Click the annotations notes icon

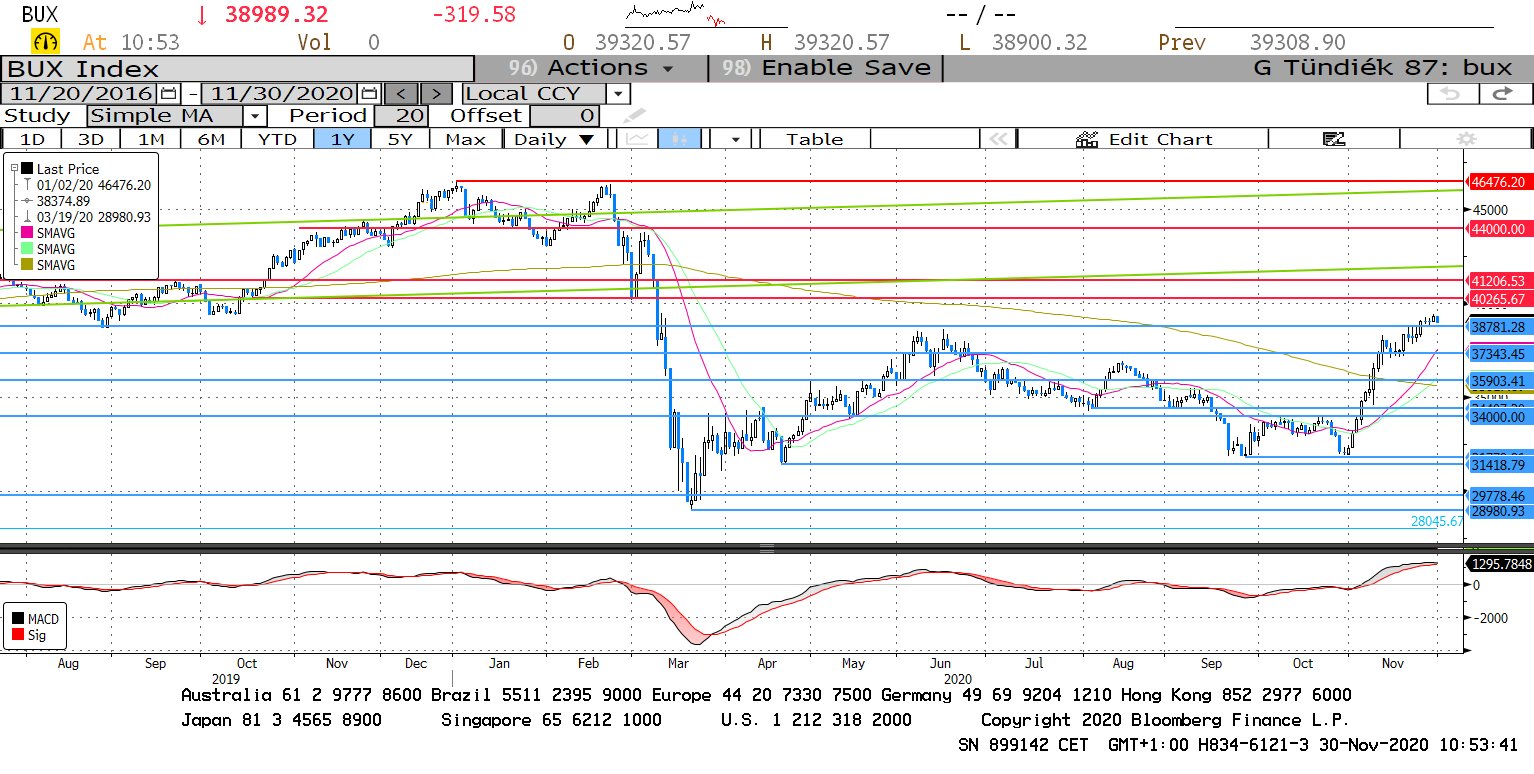1333,139
